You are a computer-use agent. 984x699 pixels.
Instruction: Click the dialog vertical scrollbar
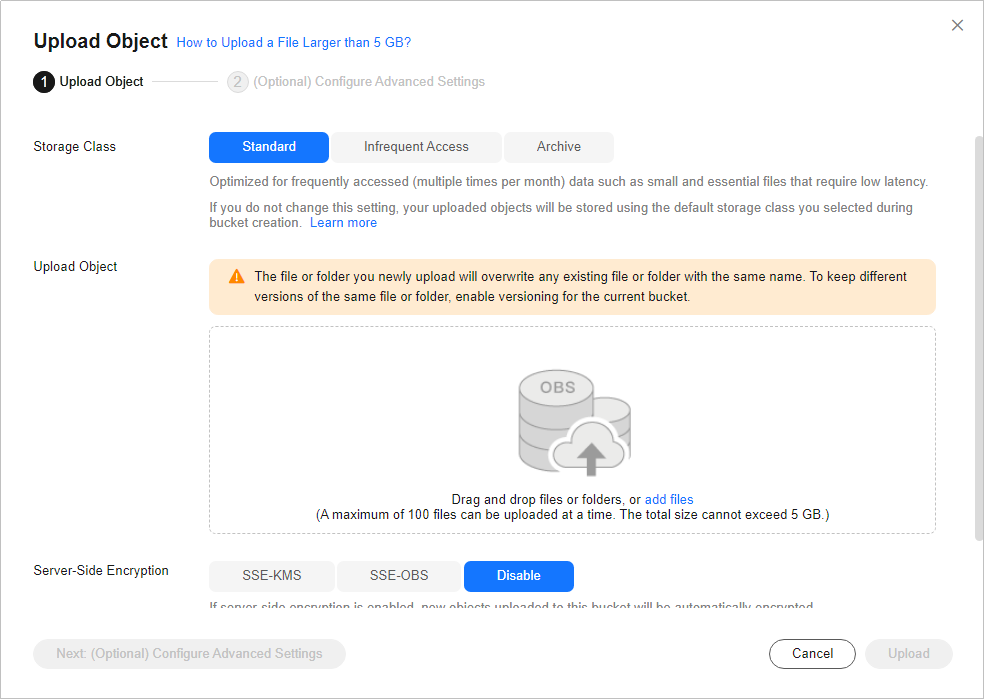click(x=978, y=338)
